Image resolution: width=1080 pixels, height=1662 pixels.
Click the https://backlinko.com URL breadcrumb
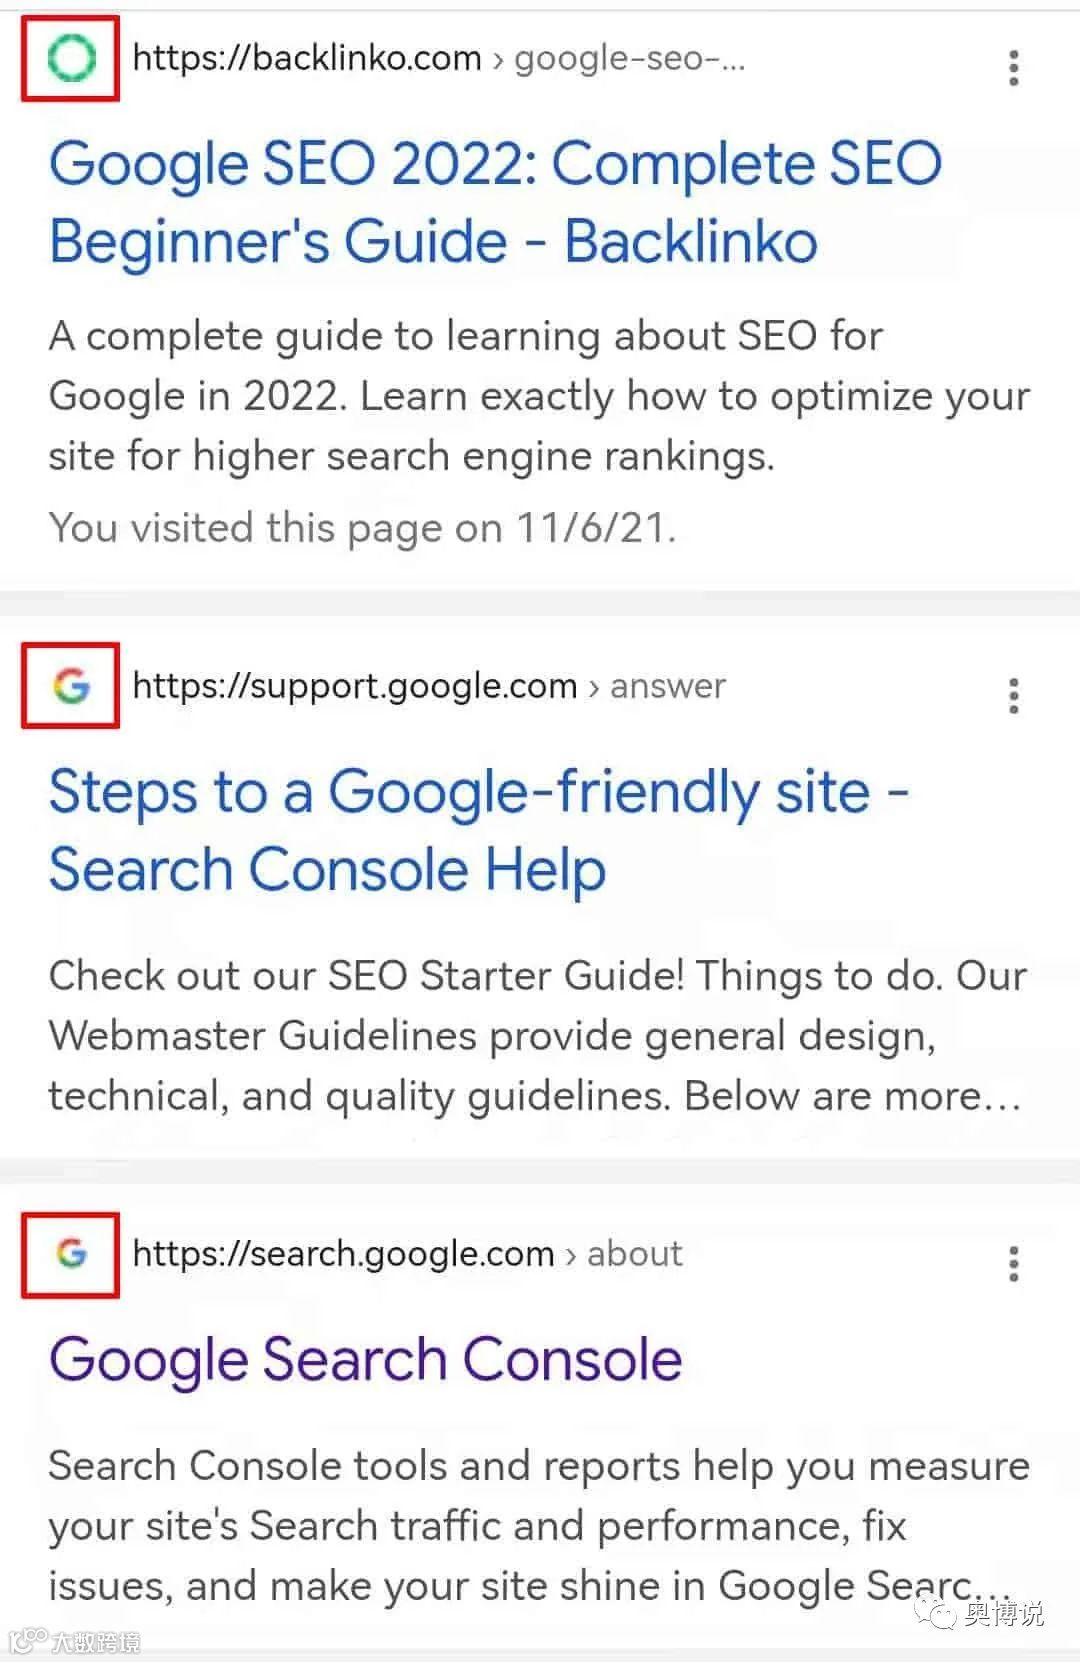[307, 59]
